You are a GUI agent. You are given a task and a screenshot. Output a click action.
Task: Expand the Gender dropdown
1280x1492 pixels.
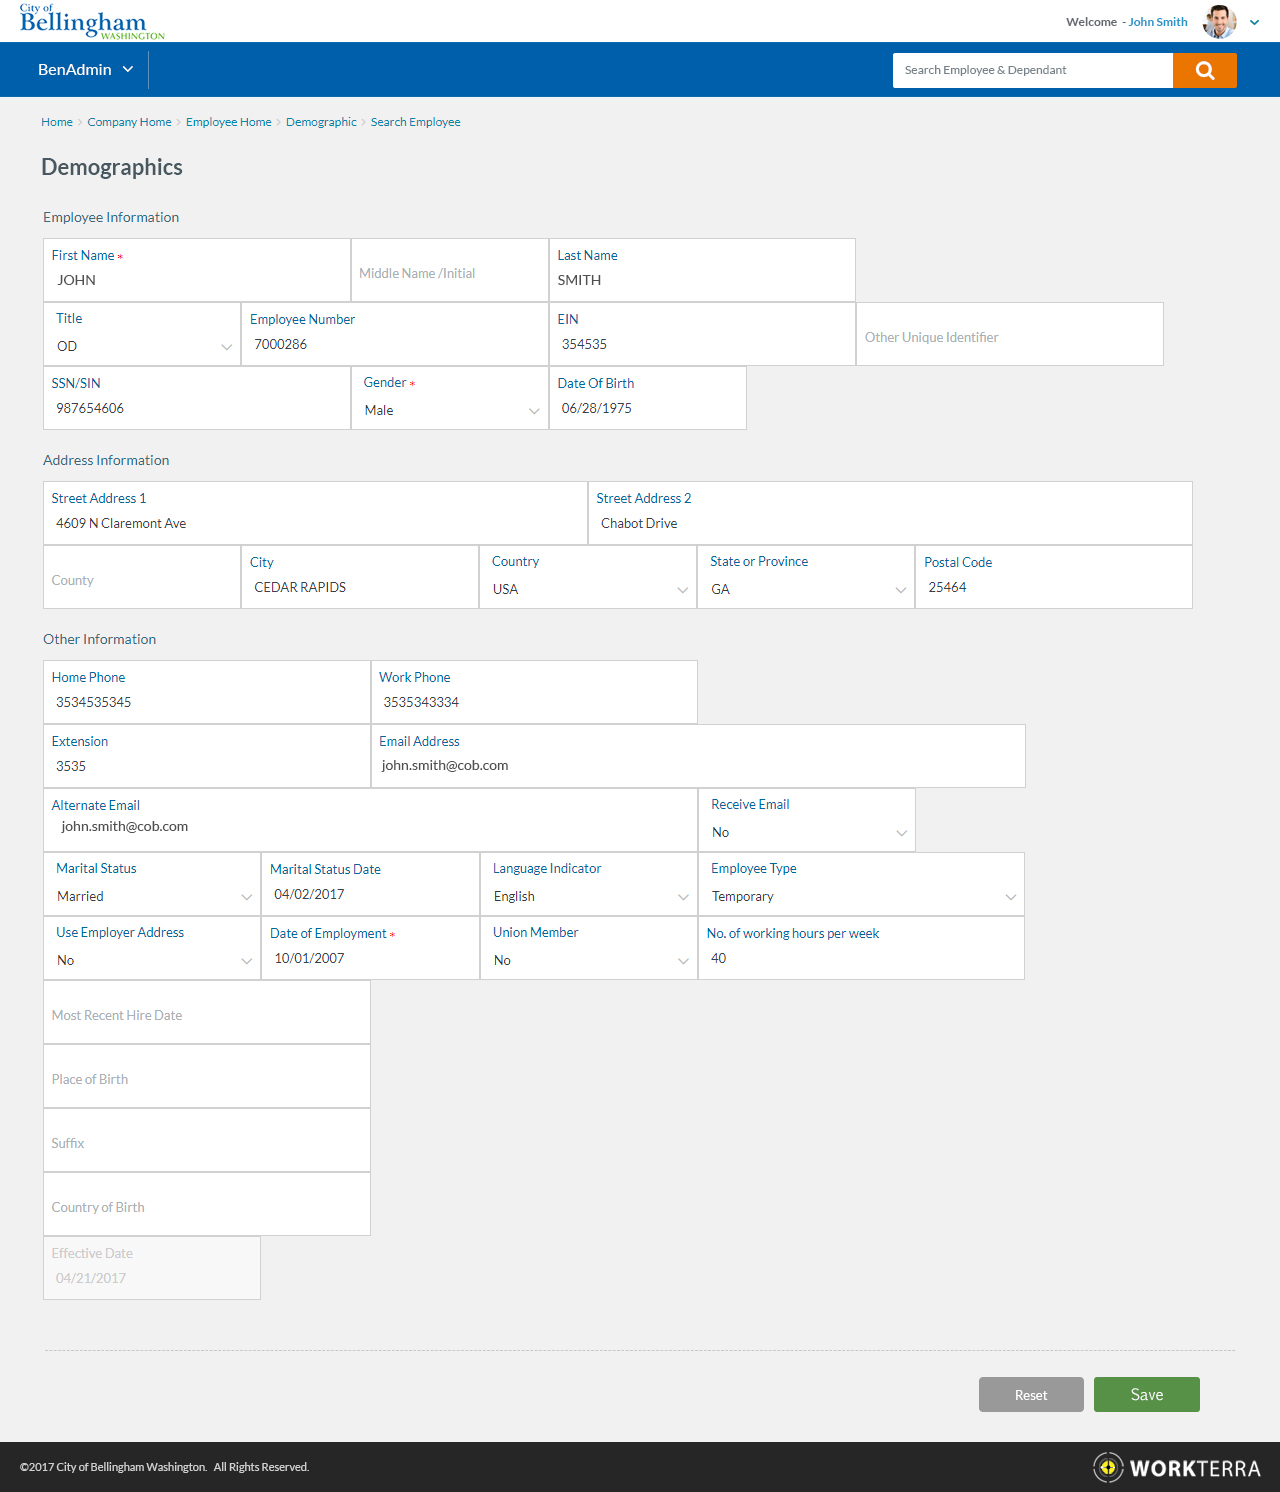coord(450,410)
